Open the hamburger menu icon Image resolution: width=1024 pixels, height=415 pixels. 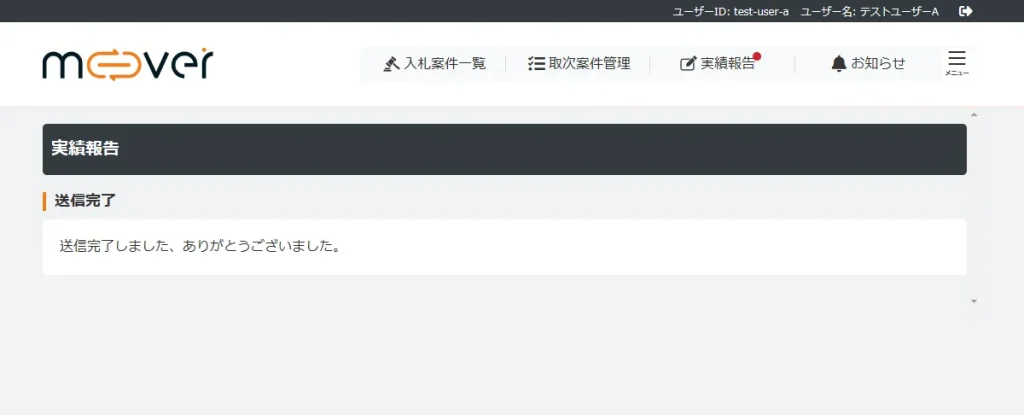coord(957,58)
